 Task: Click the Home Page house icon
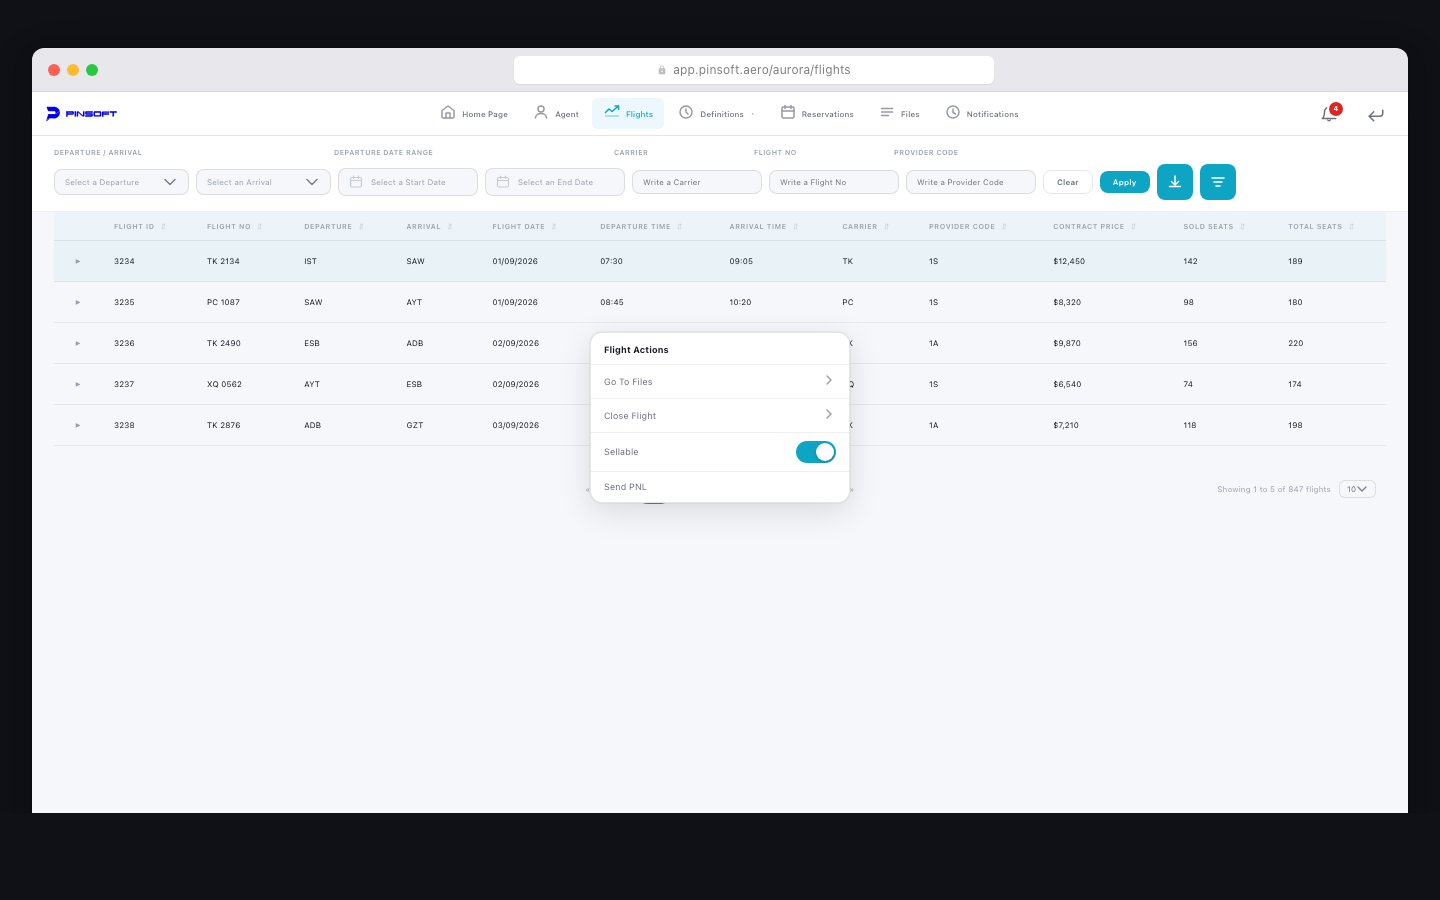(x=448, y=113)
